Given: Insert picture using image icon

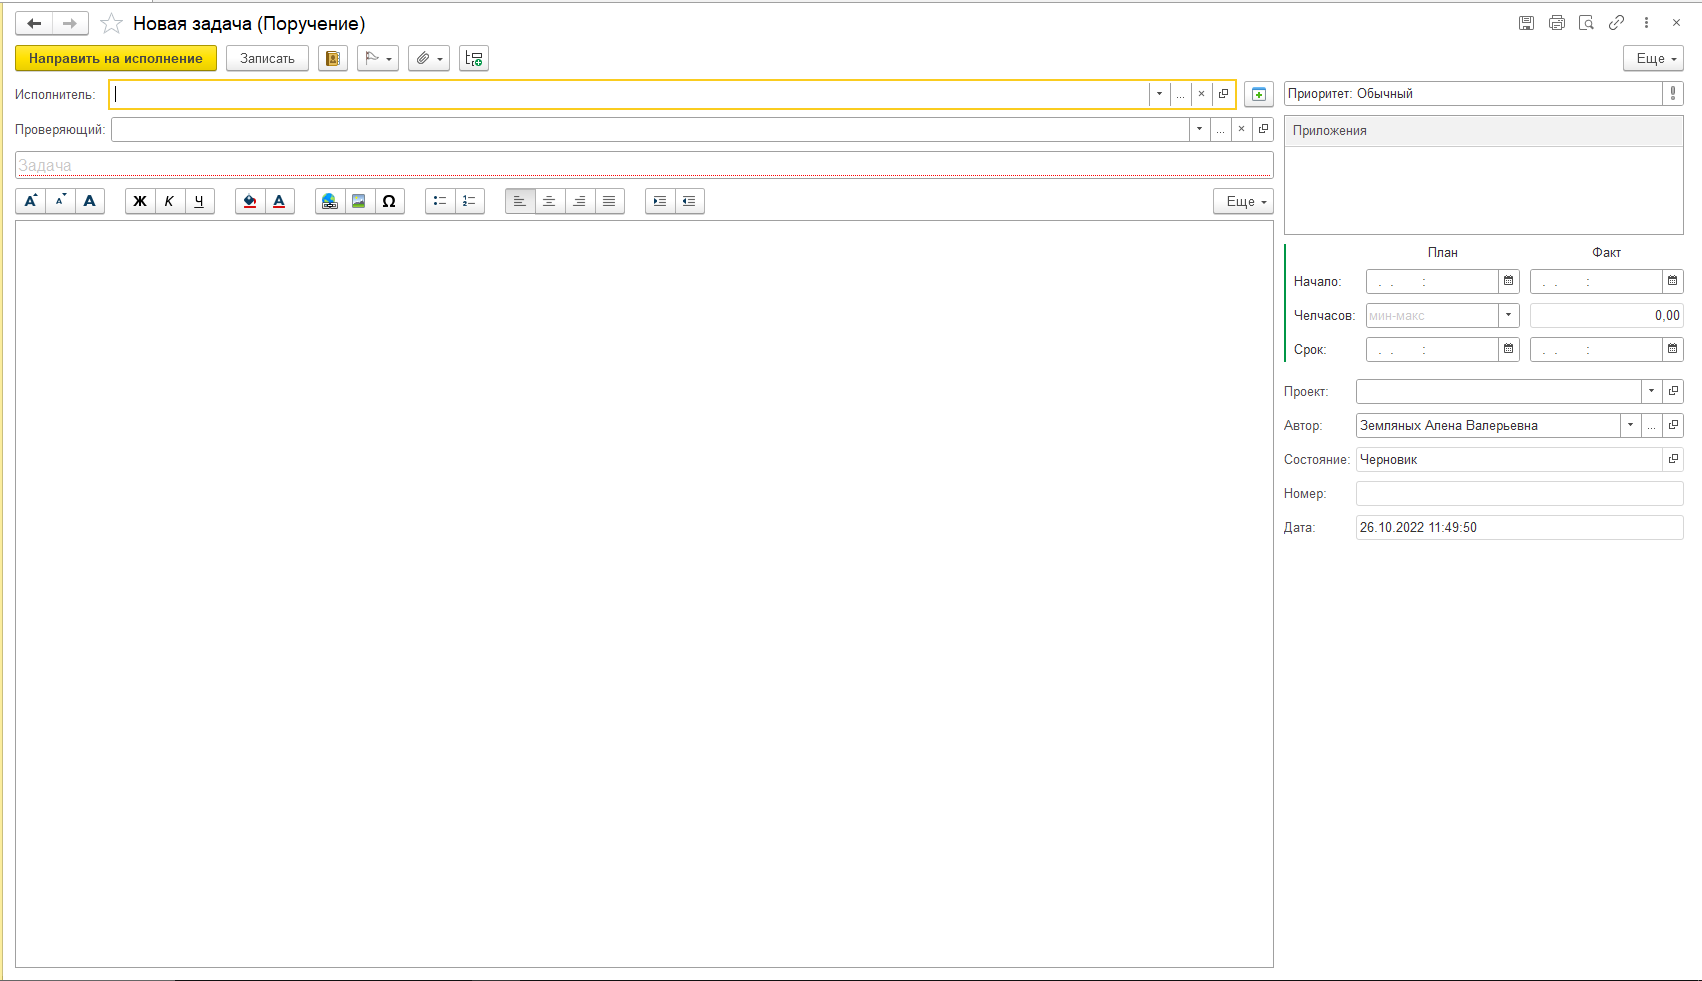Looking at the screenshot, I should tap(359, 201).
